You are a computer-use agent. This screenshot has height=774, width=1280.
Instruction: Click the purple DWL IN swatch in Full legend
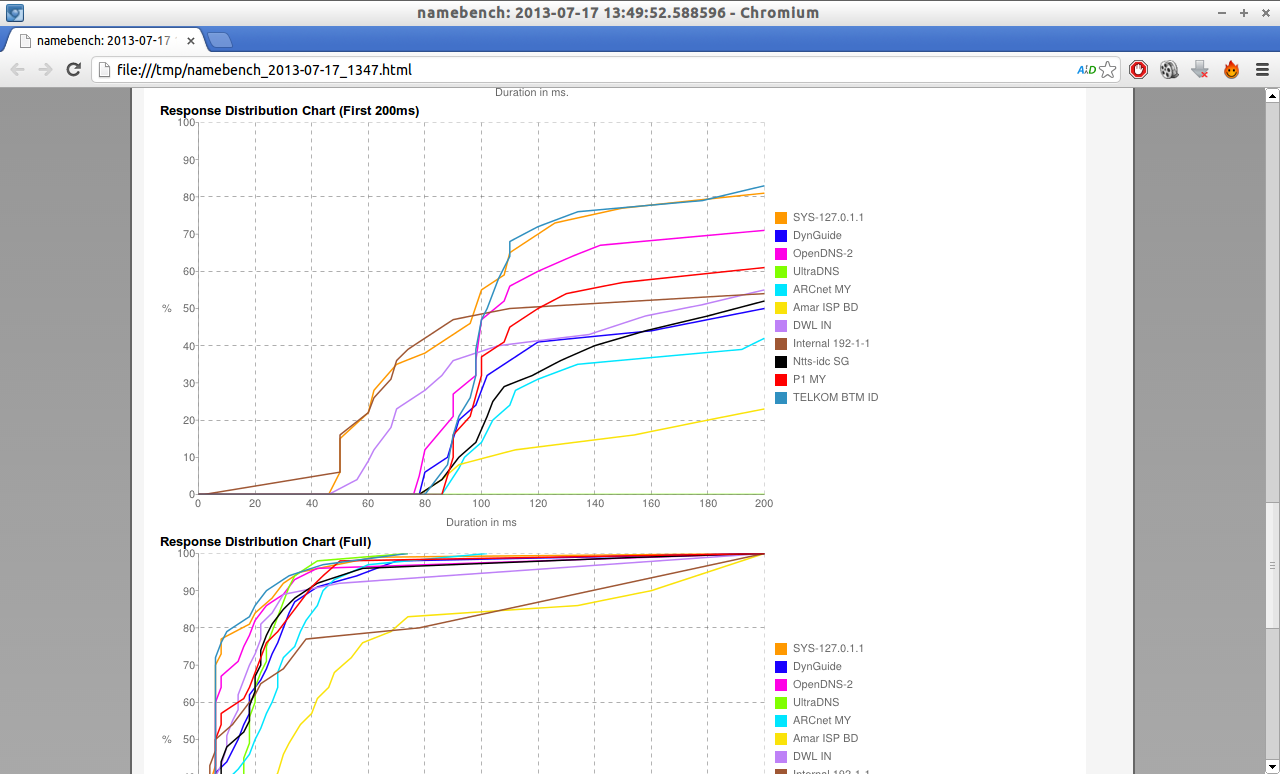pos(781,756)
